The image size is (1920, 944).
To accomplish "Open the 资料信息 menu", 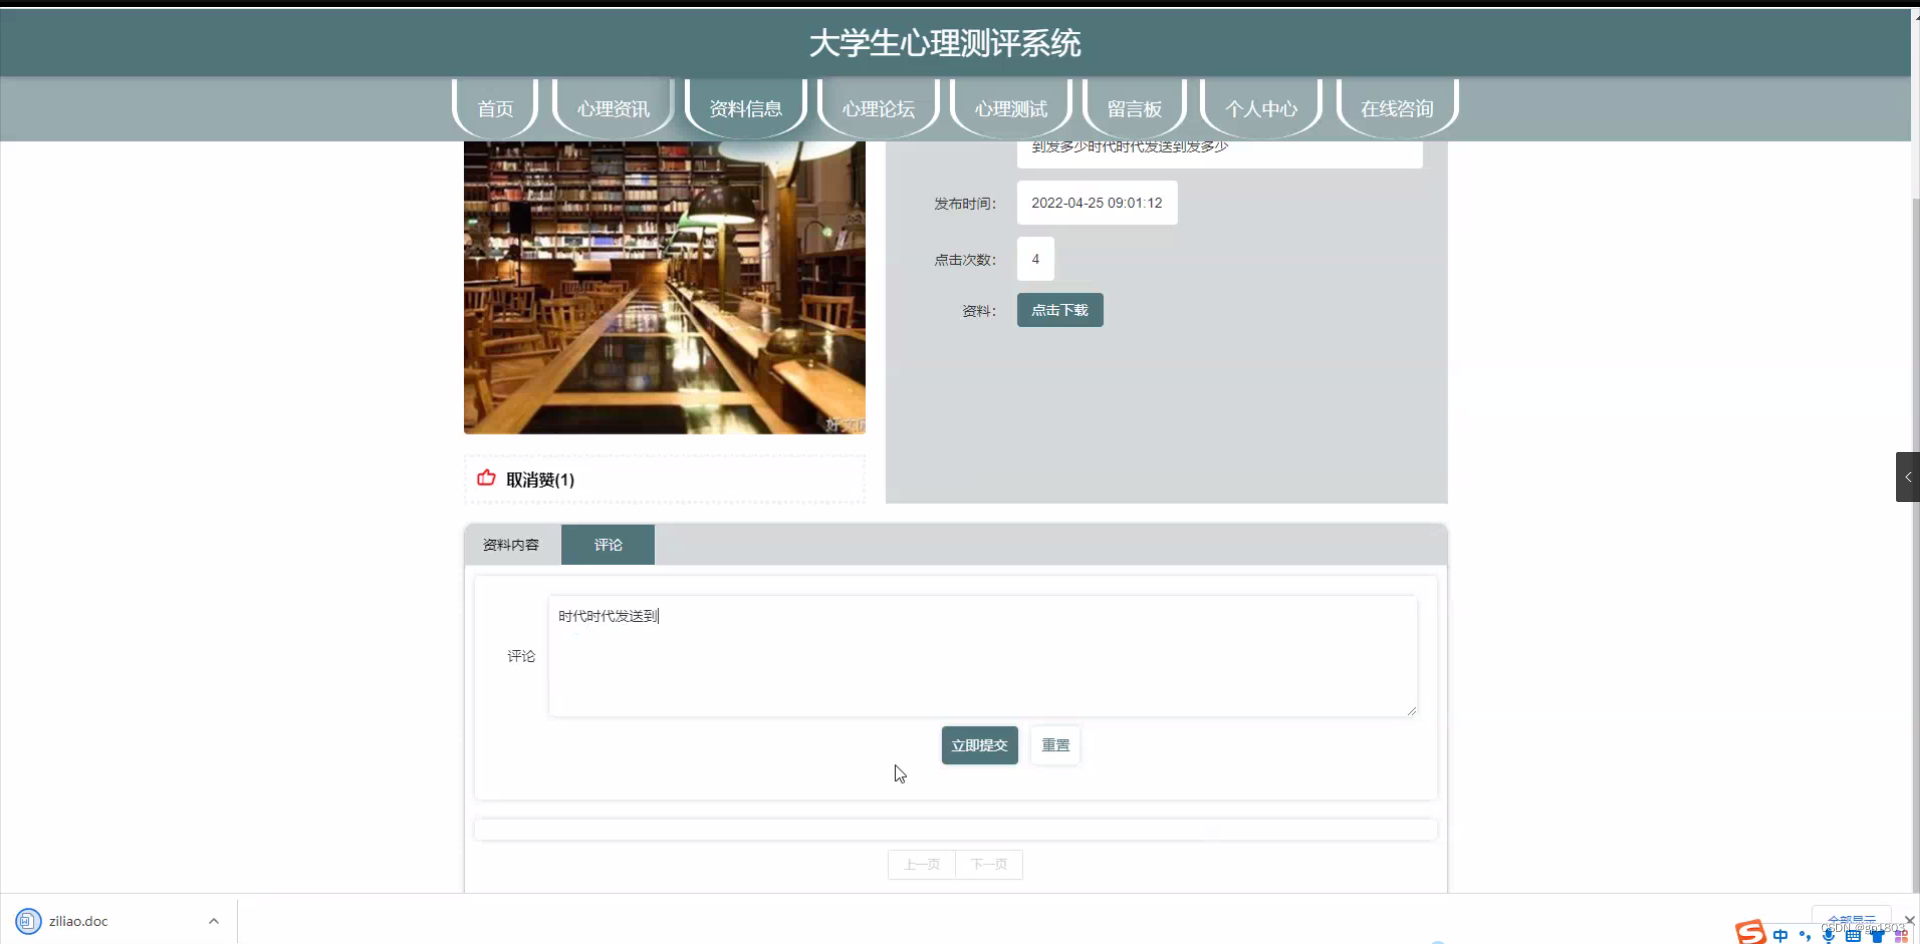I will 745,108.
